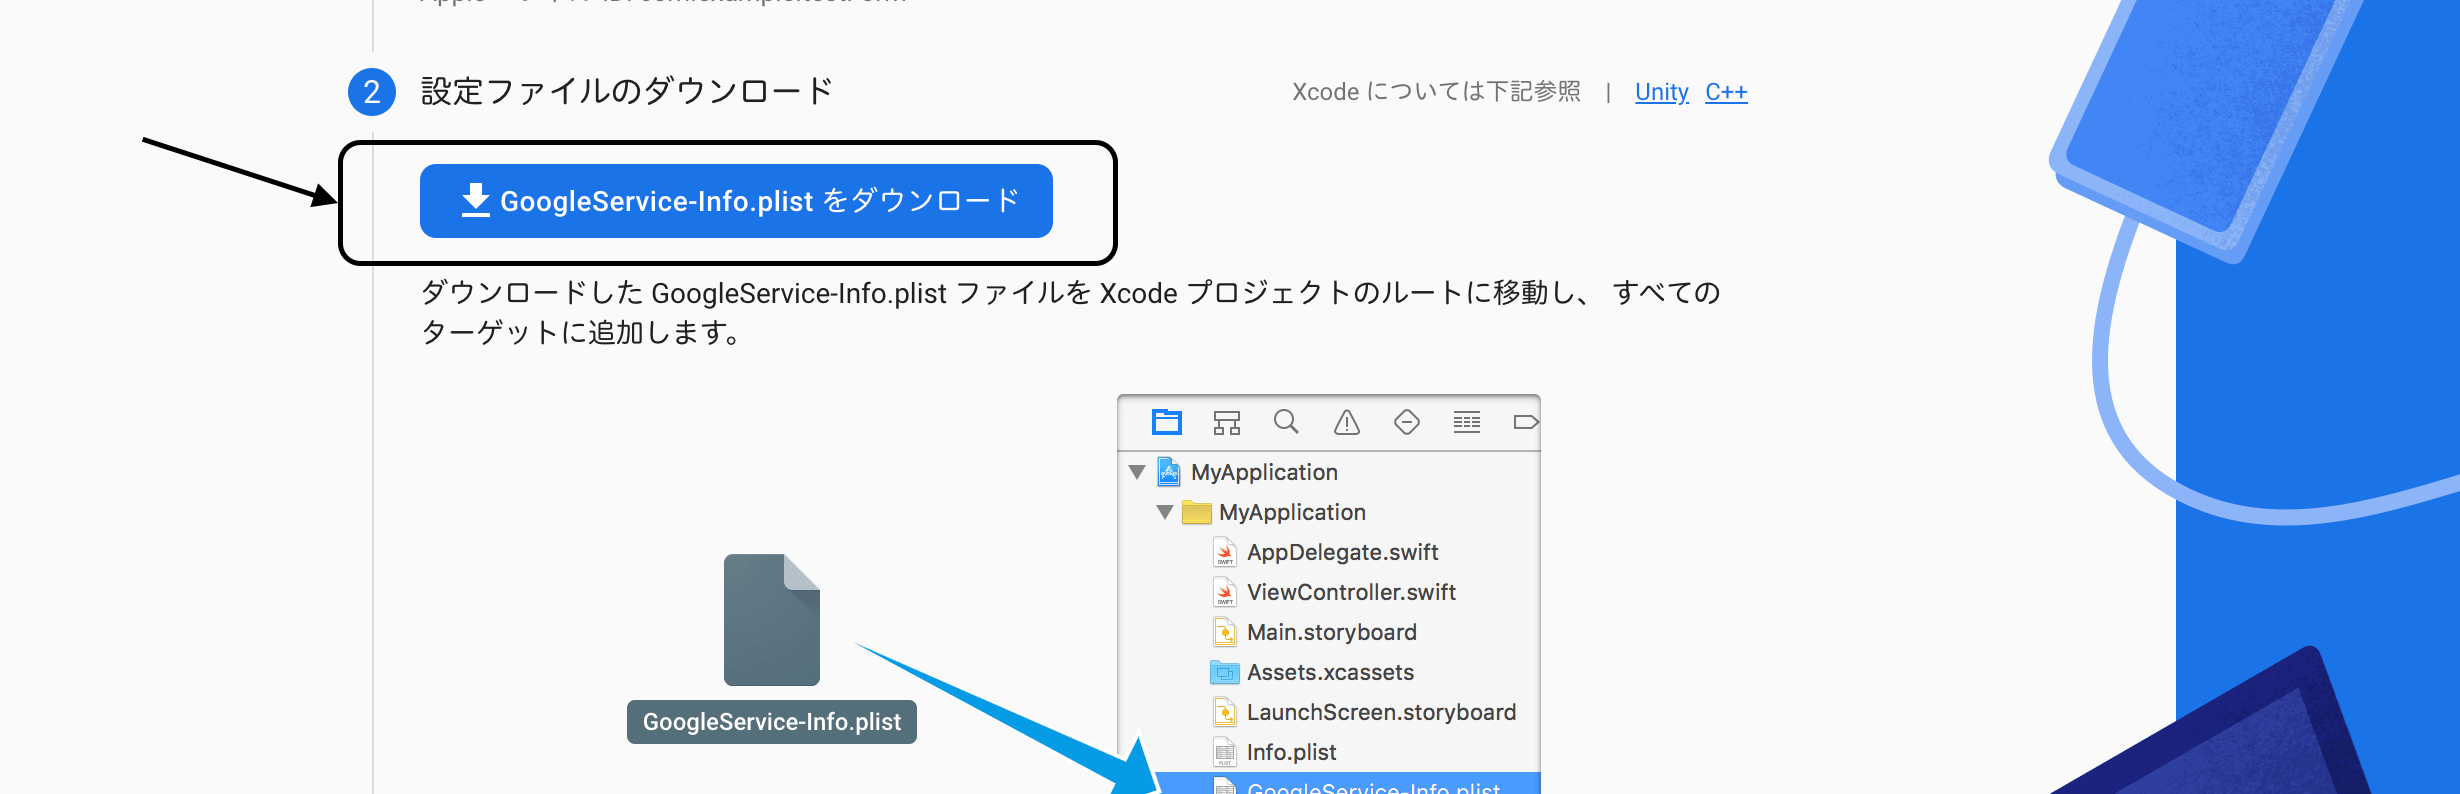Click the LaunchScreen.storyboard file icon
The height and width of the screenshot is (794, 2460).
click(1224, 712)
